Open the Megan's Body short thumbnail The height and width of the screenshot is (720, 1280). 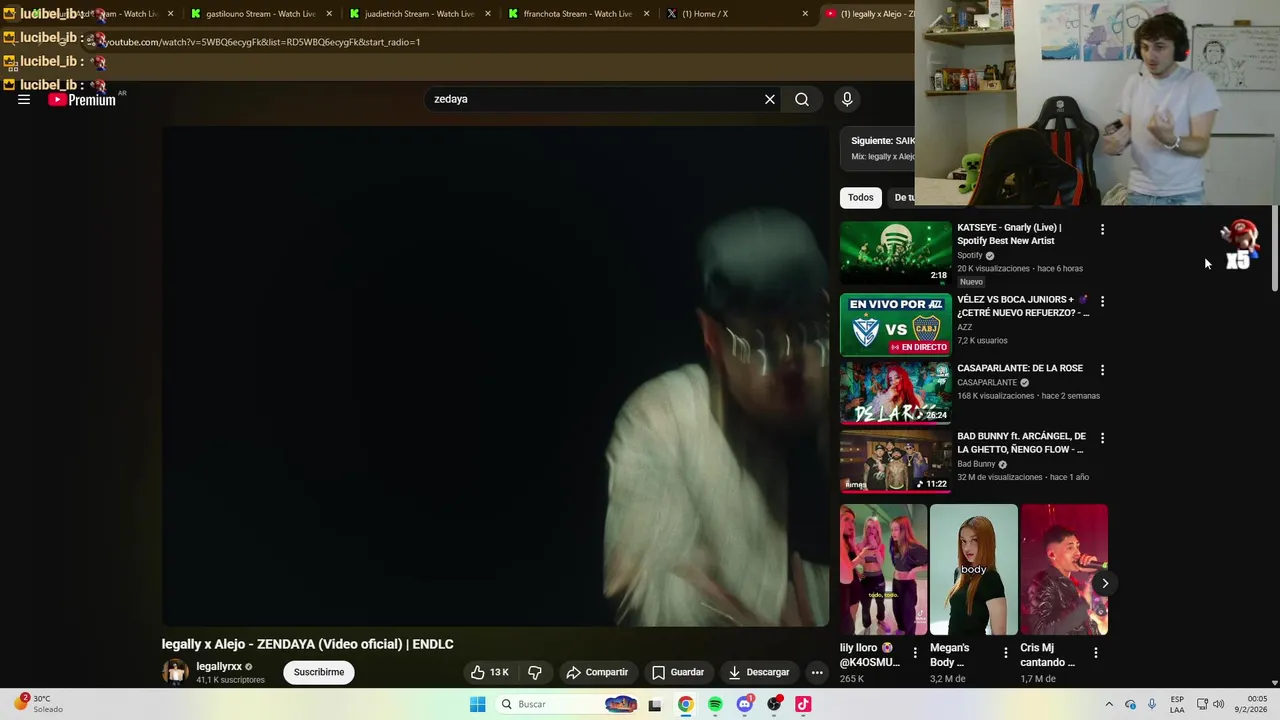pyautogui.click(x=974, y=569)
